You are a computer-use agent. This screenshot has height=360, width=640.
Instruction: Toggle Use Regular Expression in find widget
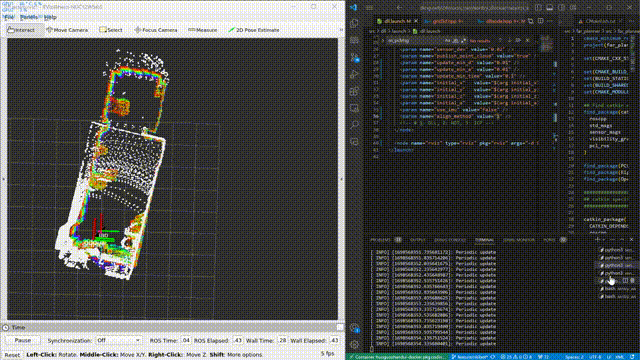[464, 40]
